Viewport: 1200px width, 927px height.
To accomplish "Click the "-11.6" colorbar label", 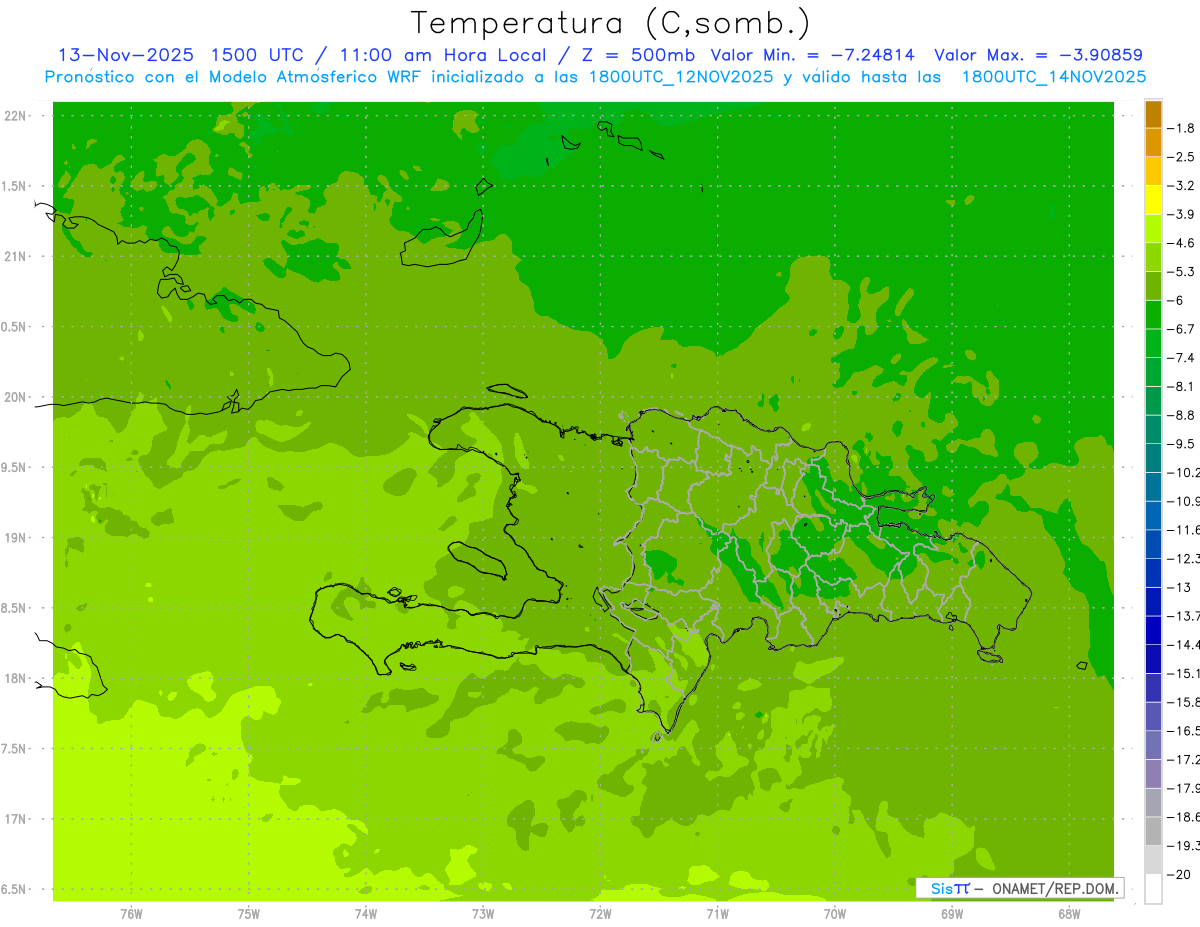I will pyautogui.click(x=1183, y=530).
